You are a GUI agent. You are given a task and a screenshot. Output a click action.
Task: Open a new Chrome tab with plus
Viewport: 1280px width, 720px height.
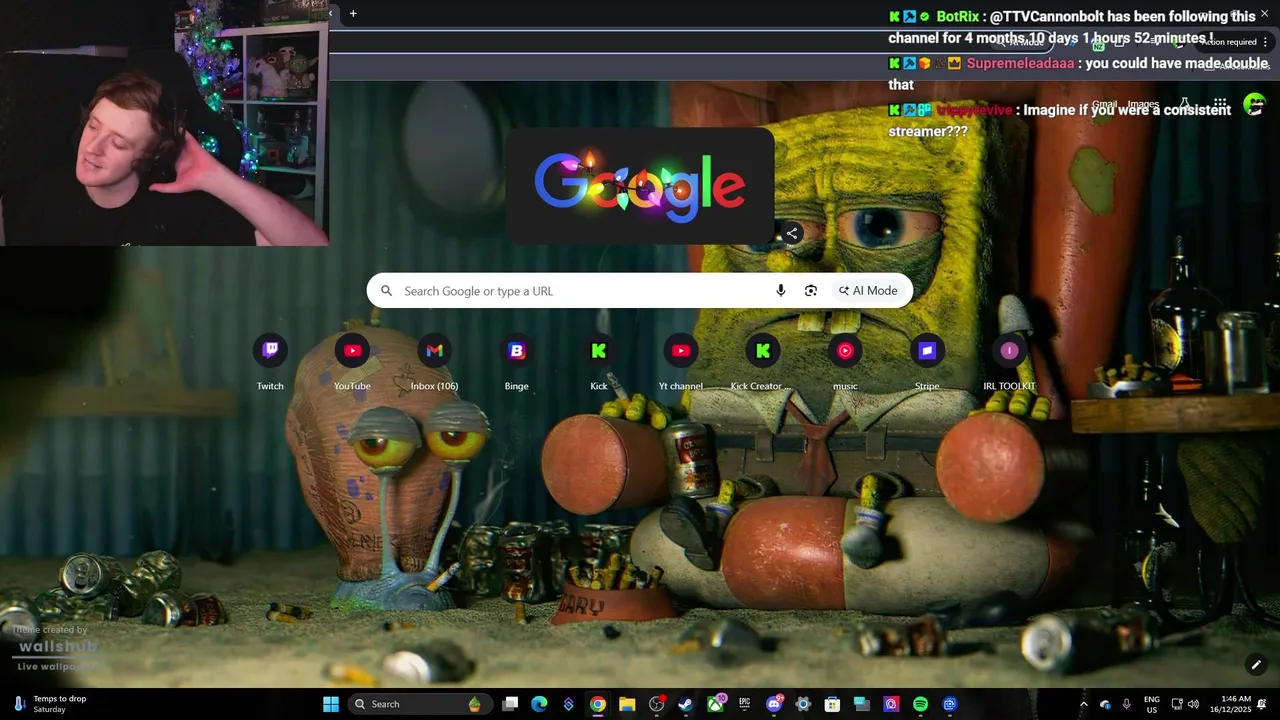point(353,13)
